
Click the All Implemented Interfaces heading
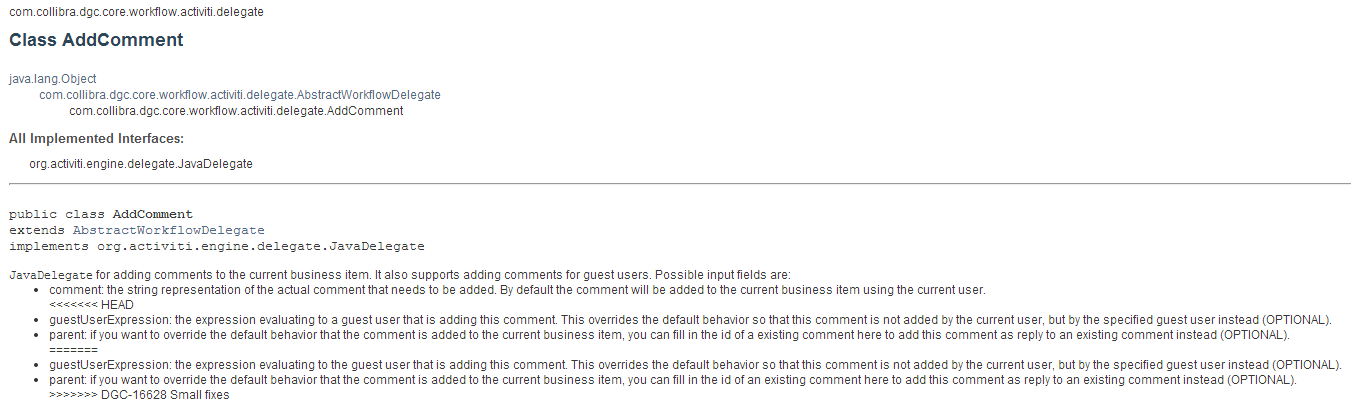click(96, 138)
